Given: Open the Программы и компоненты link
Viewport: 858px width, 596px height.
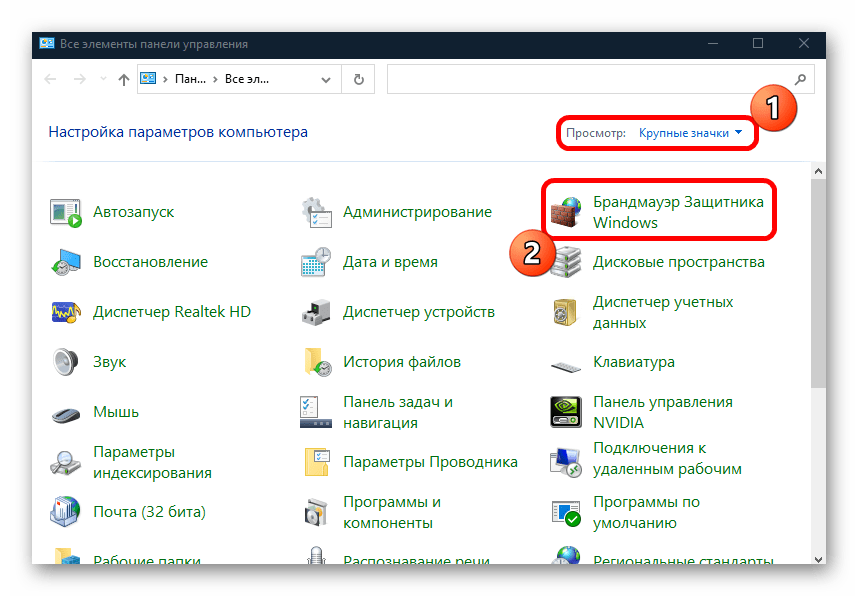Looking at the screenshot, I should click(392, 513).
